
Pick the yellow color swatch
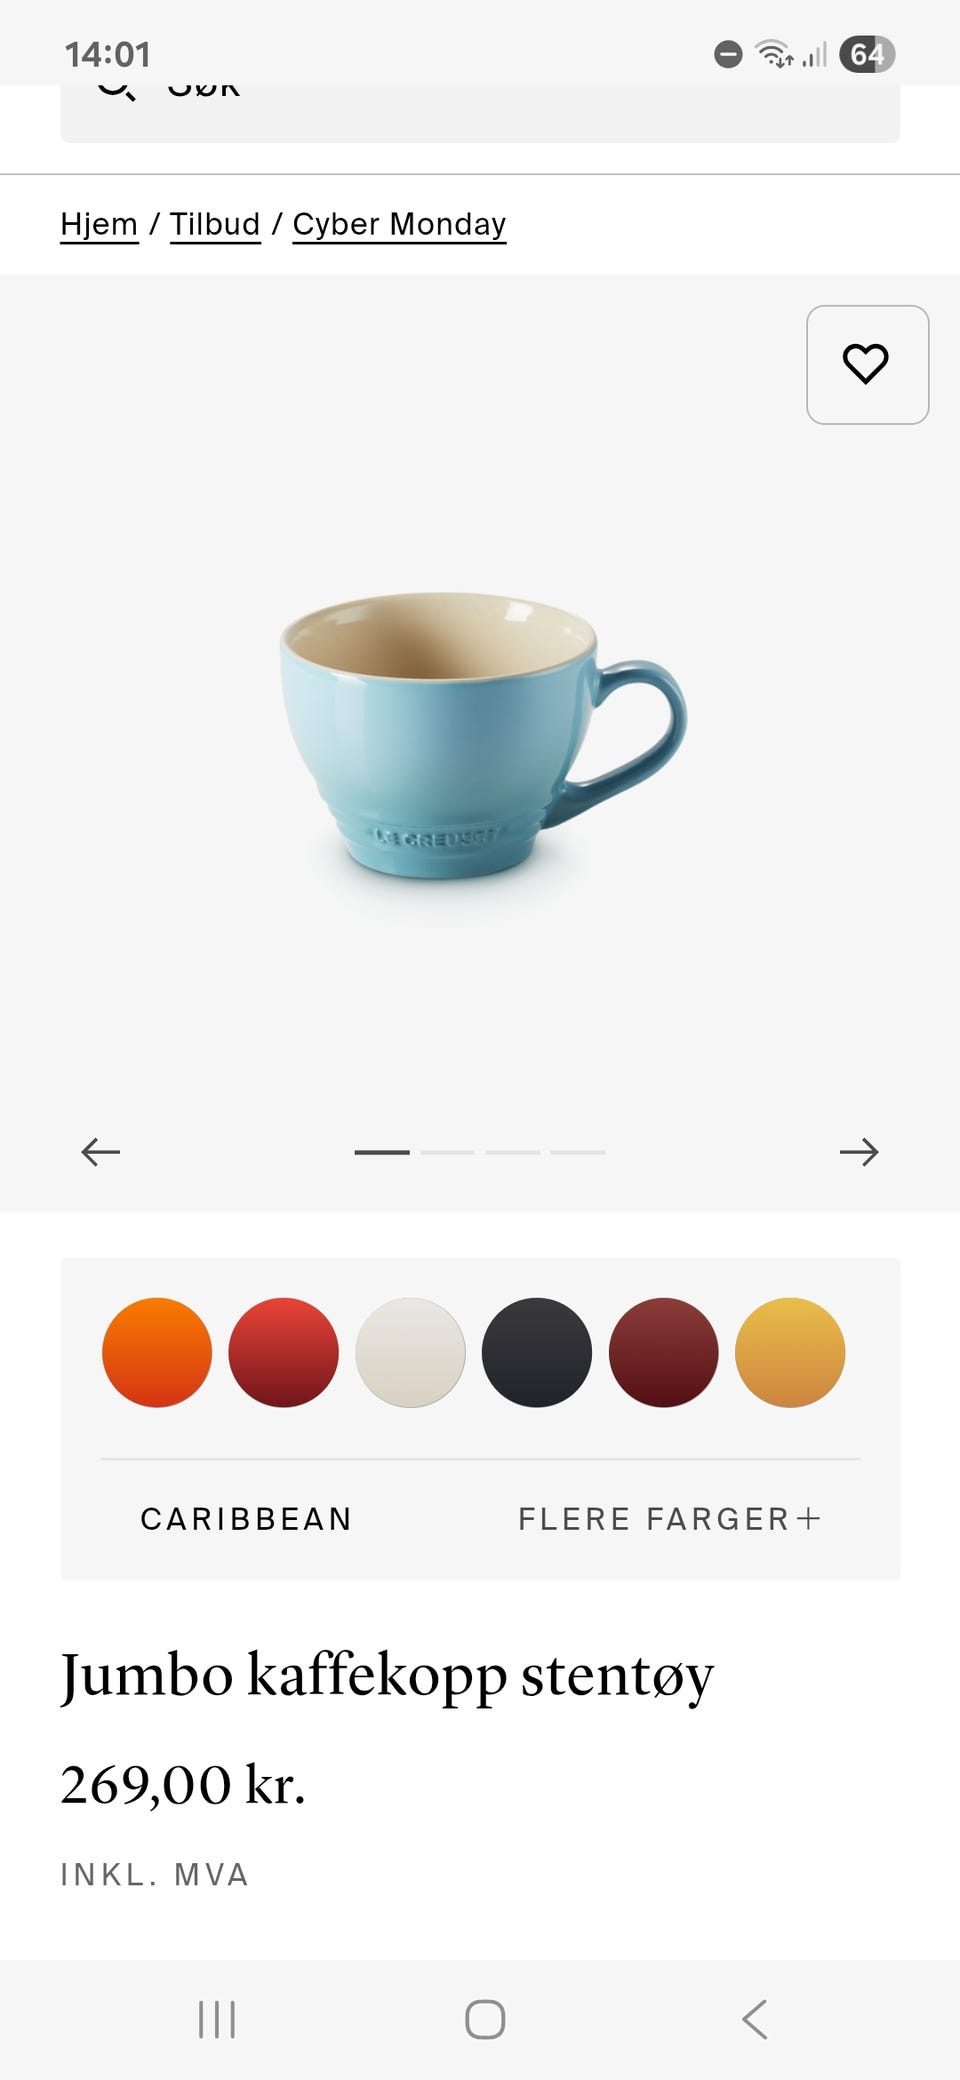[x=790, y=1353]
